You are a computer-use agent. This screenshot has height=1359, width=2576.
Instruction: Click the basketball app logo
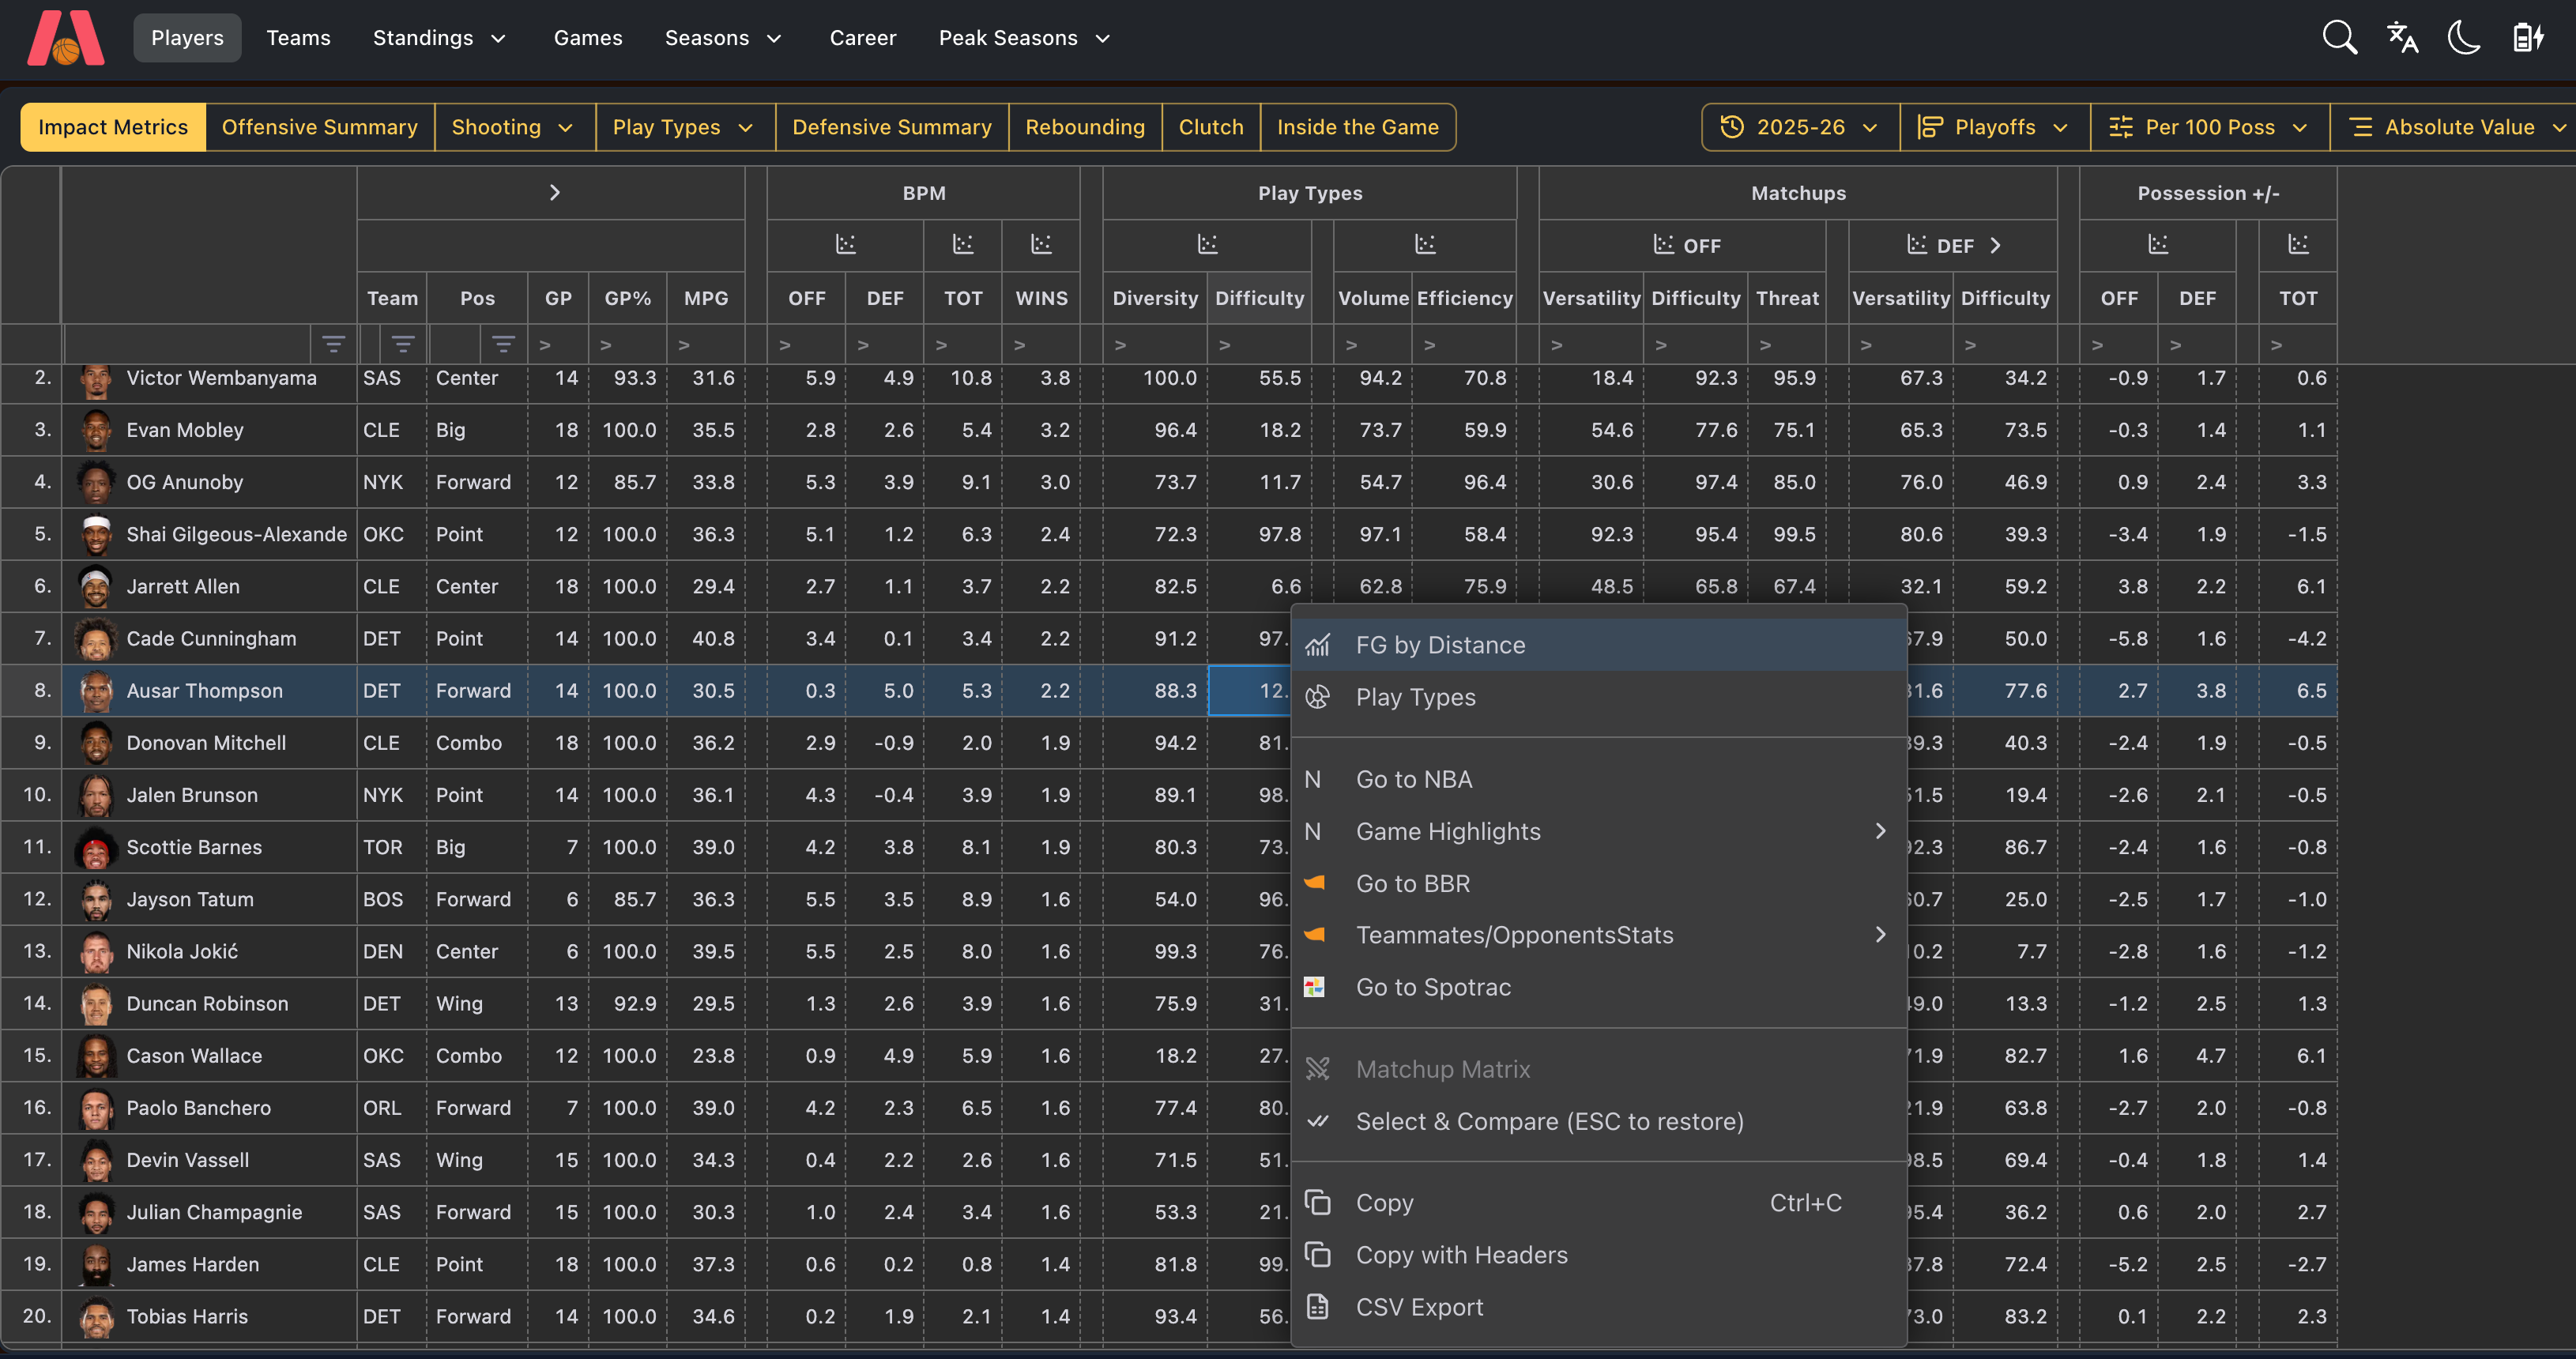[66, 38]
